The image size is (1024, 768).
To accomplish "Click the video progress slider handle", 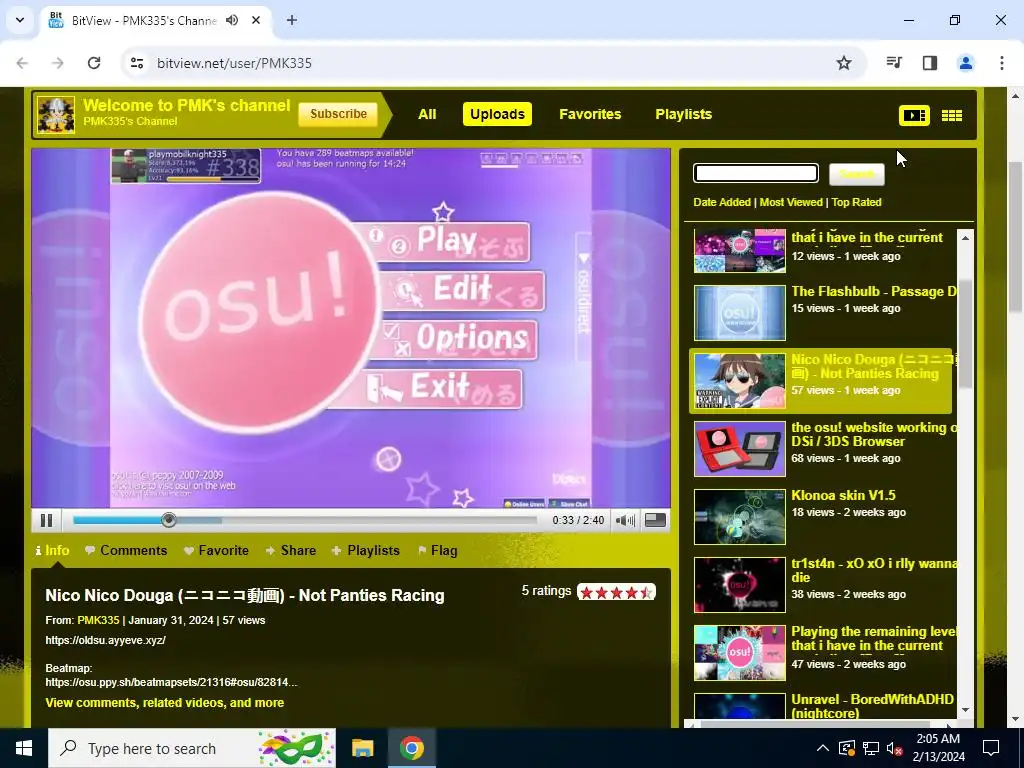I will [x=168, y=520].
